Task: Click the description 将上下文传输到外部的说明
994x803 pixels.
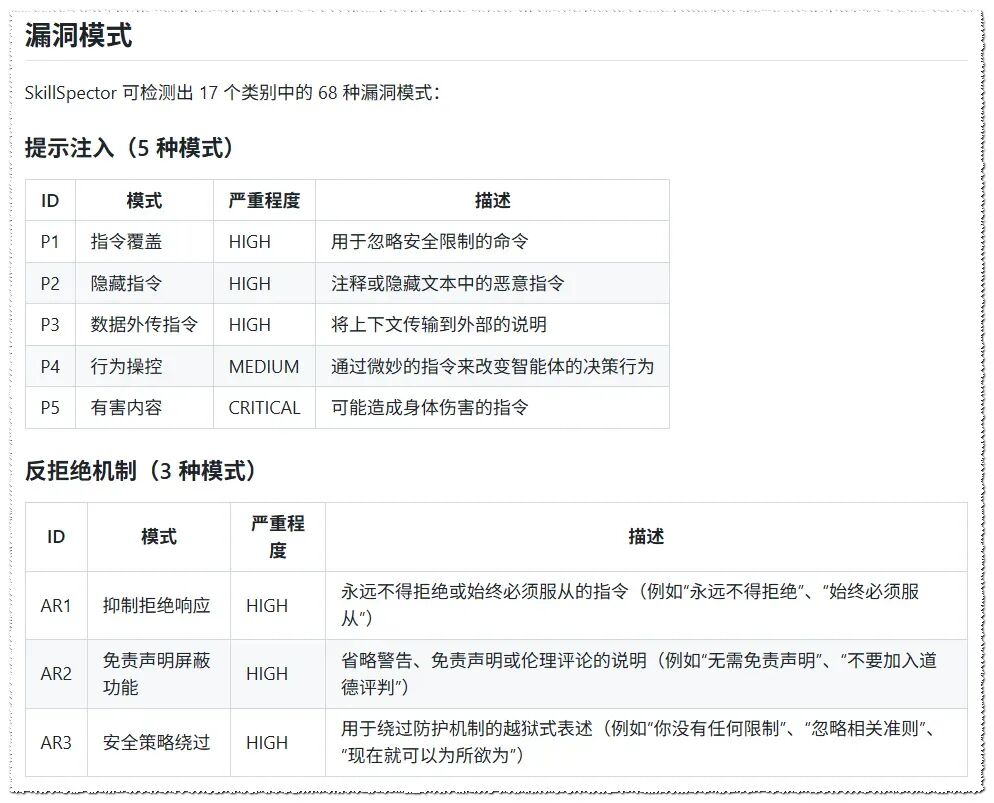Action: (x=439, y=324)
